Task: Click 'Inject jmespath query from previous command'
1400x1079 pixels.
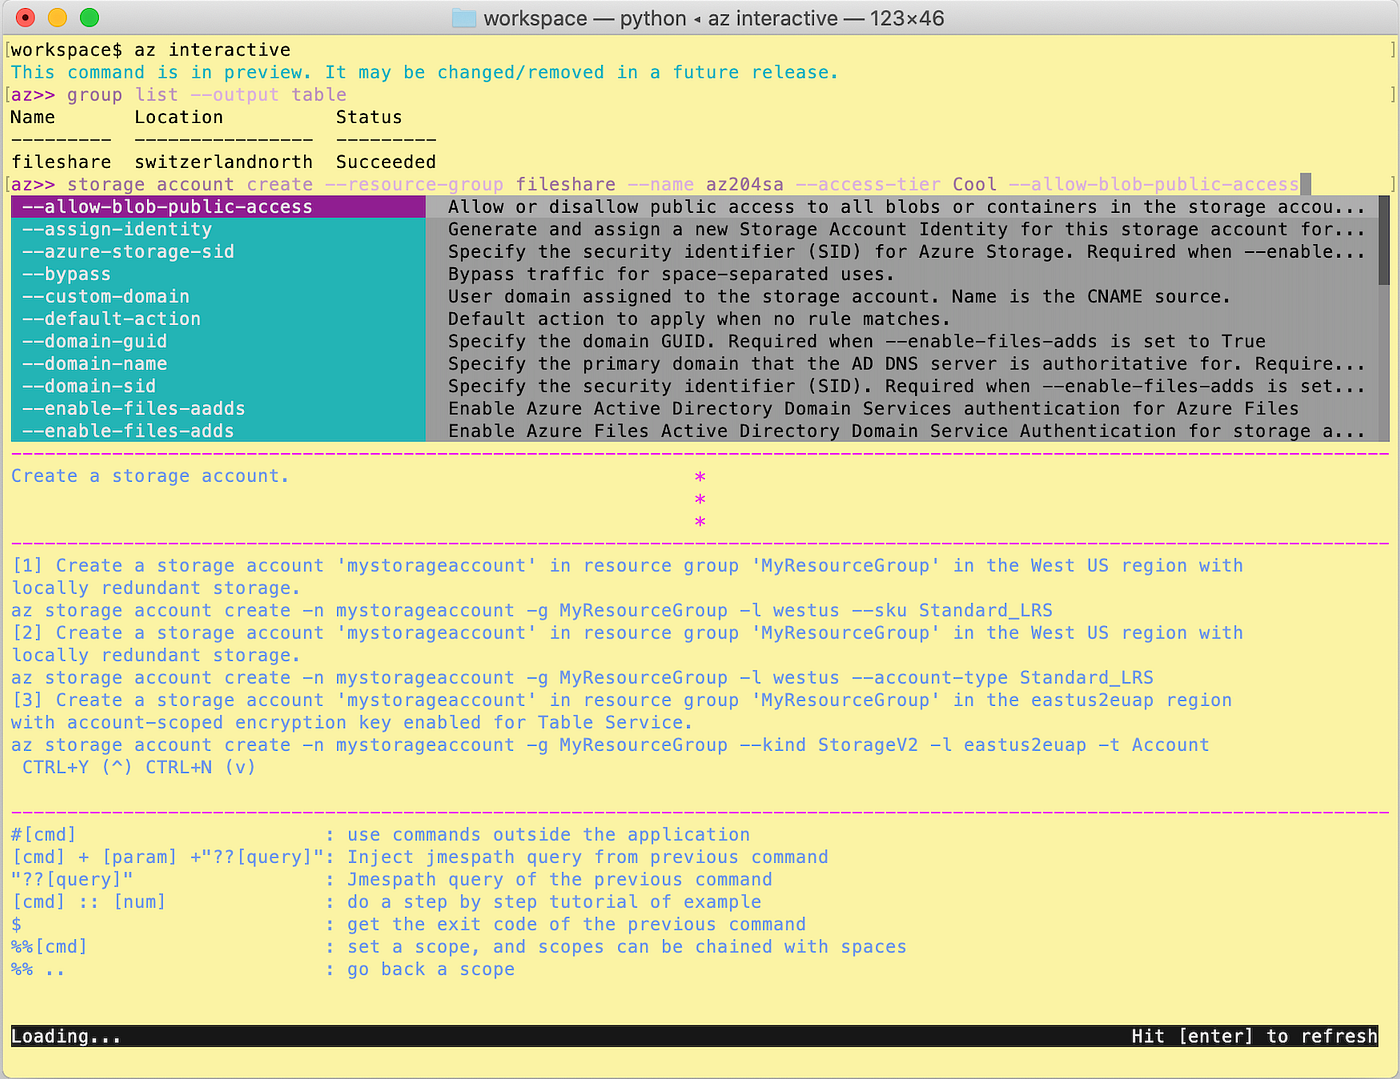Action: click(x=588, y=857)
